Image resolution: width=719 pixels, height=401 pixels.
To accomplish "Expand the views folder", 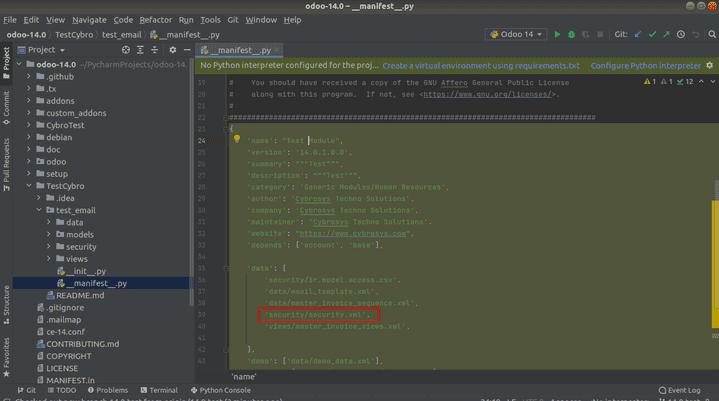I will coord(49,258).
